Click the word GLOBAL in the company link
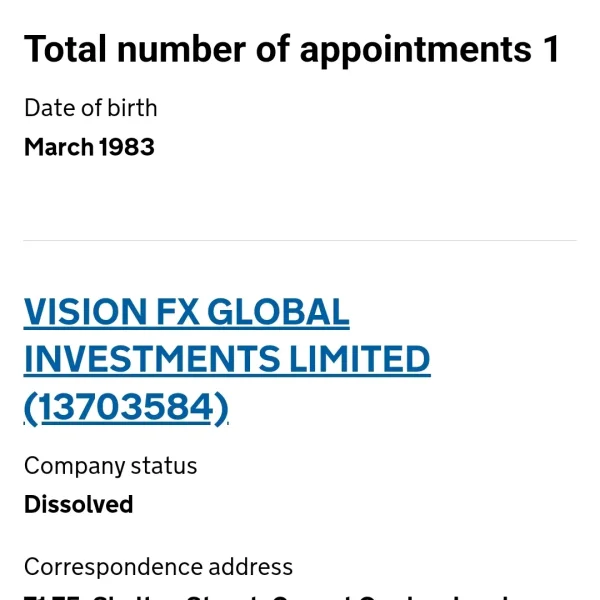Screen dimensions: 600x600 pos(278,313)
